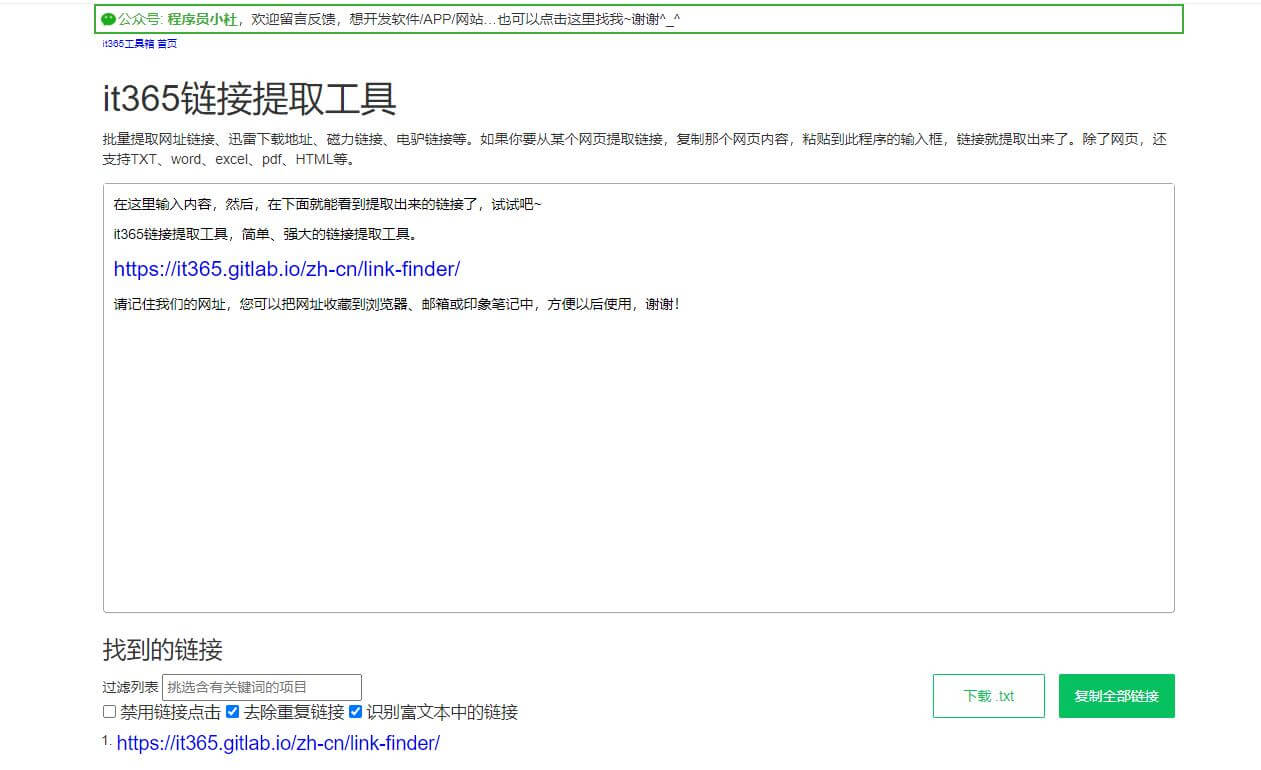Click the 程序员小社 account name
Screen dimensions: 1261x770
pyautogui.click(x=202, y=19)
